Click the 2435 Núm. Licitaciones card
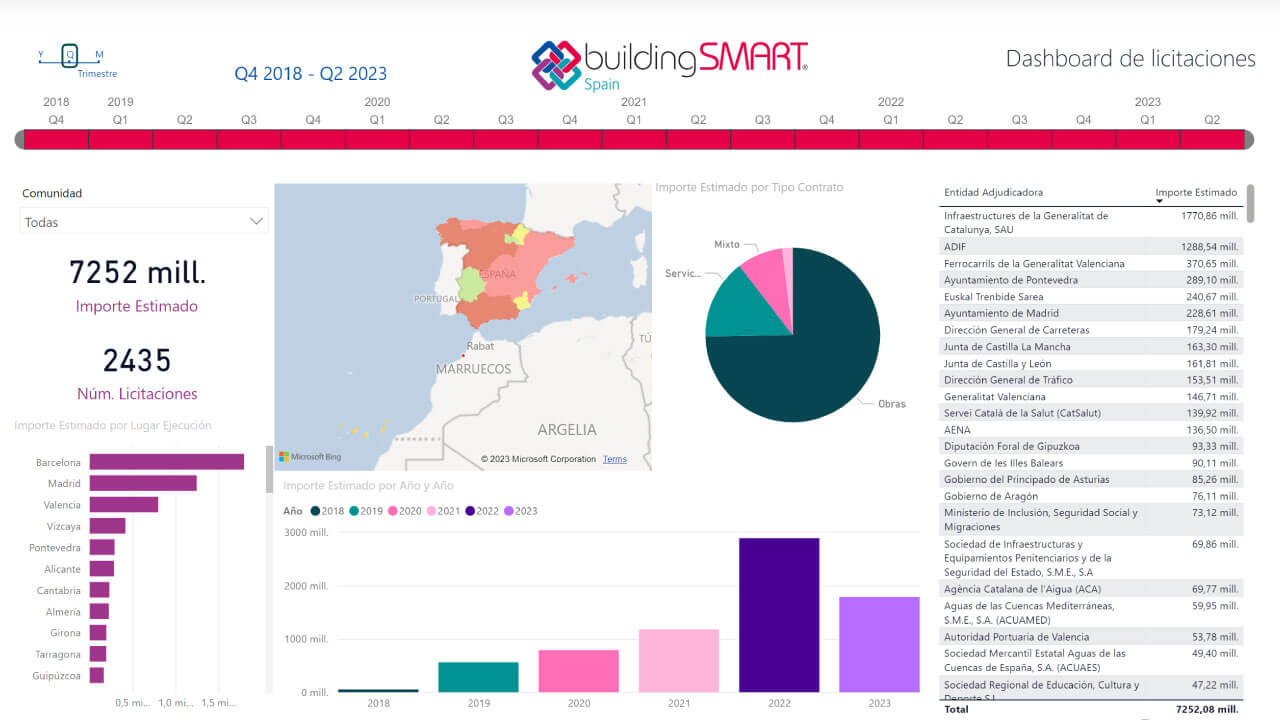 click(x=137, y=372)
